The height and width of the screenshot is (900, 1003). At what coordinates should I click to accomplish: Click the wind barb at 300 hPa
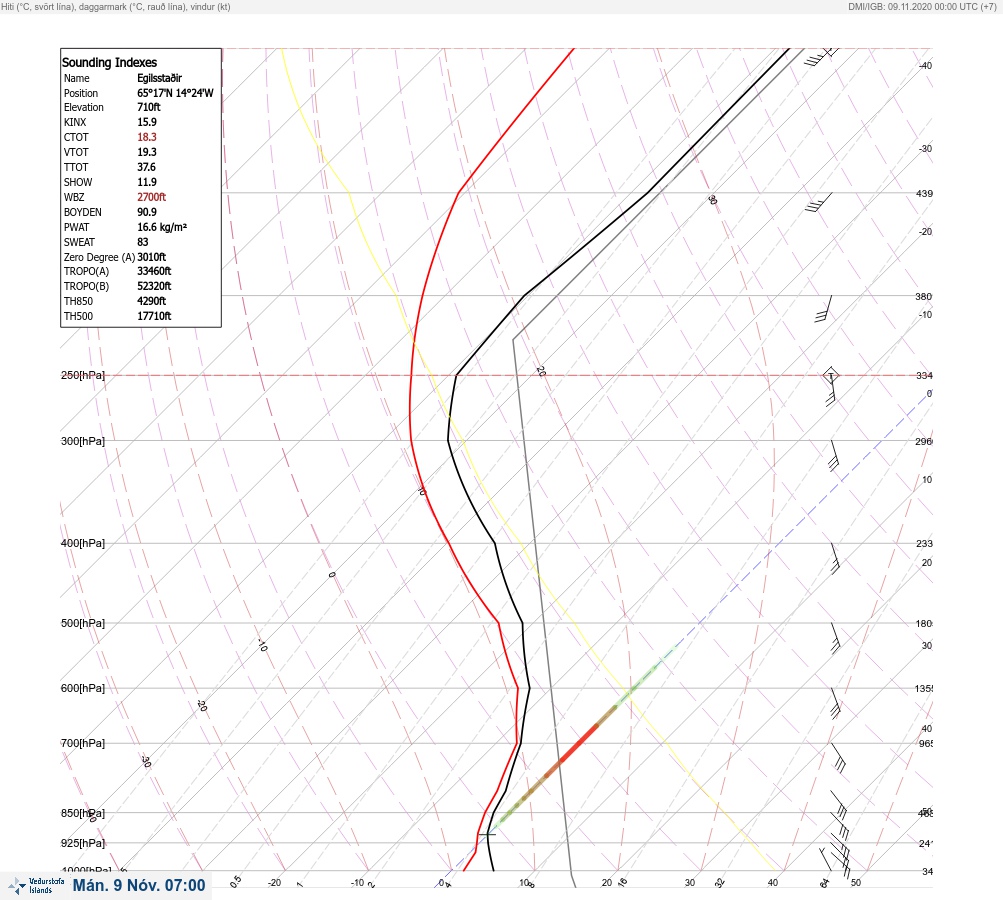point(833,455)
